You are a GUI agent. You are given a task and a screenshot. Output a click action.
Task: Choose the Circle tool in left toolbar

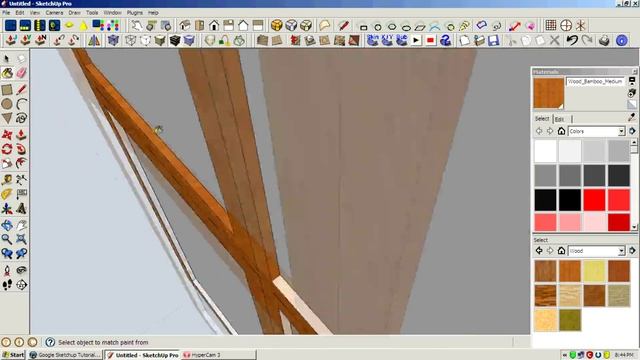coord(7,104)
